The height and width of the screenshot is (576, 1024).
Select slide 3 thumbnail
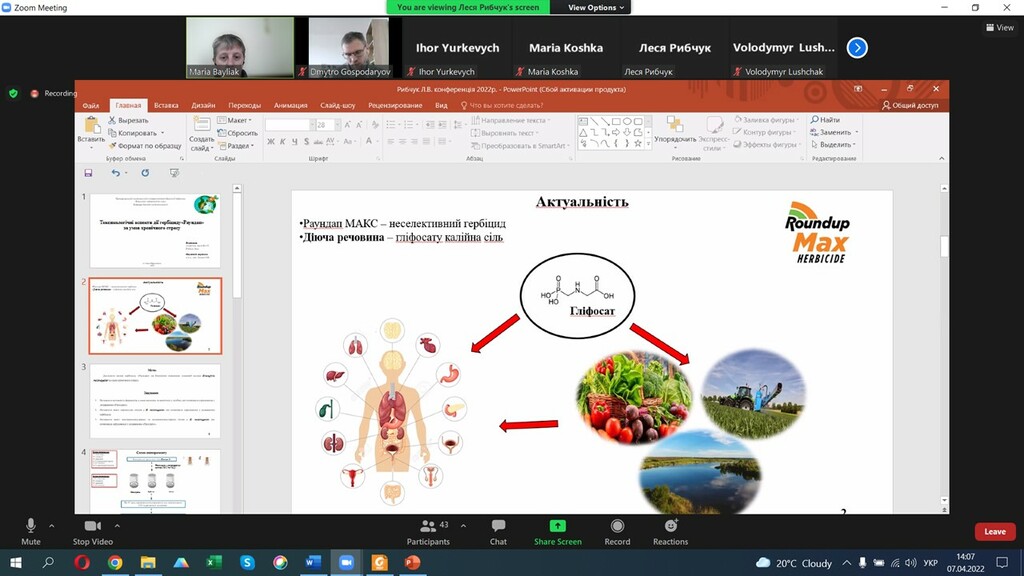pyautogui.click(x=155, y=400)
